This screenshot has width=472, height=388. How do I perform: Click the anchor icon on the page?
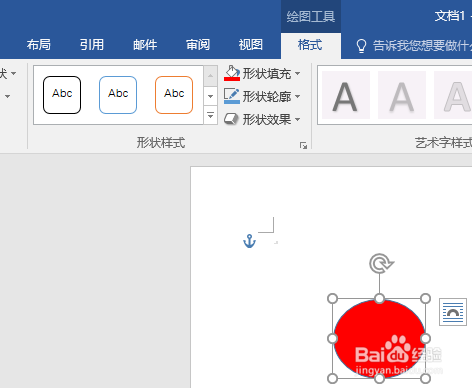pos(249,241)
